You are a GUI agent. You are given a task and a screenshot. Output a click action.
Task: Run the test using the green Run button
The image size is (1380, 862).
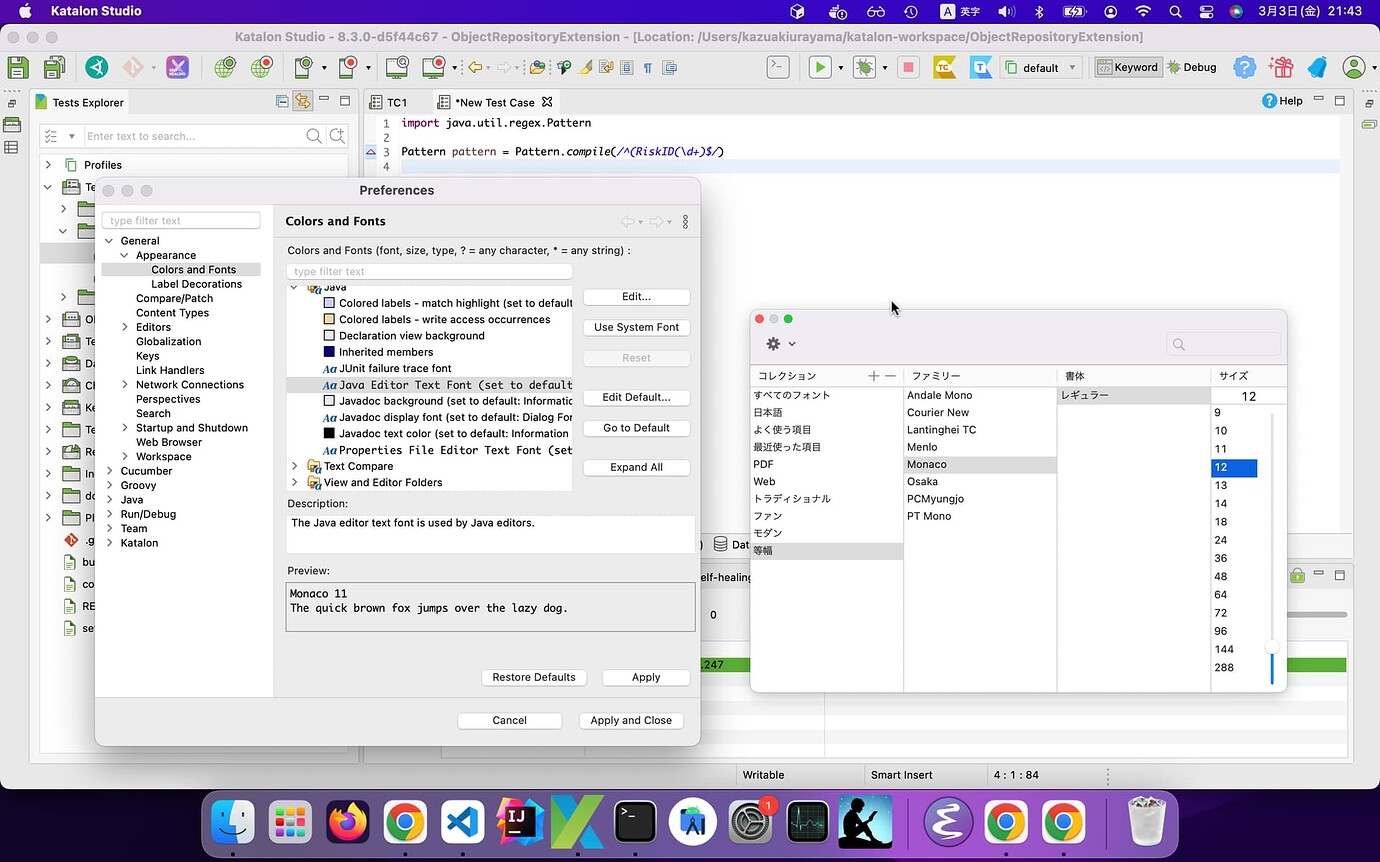[820, 67]
